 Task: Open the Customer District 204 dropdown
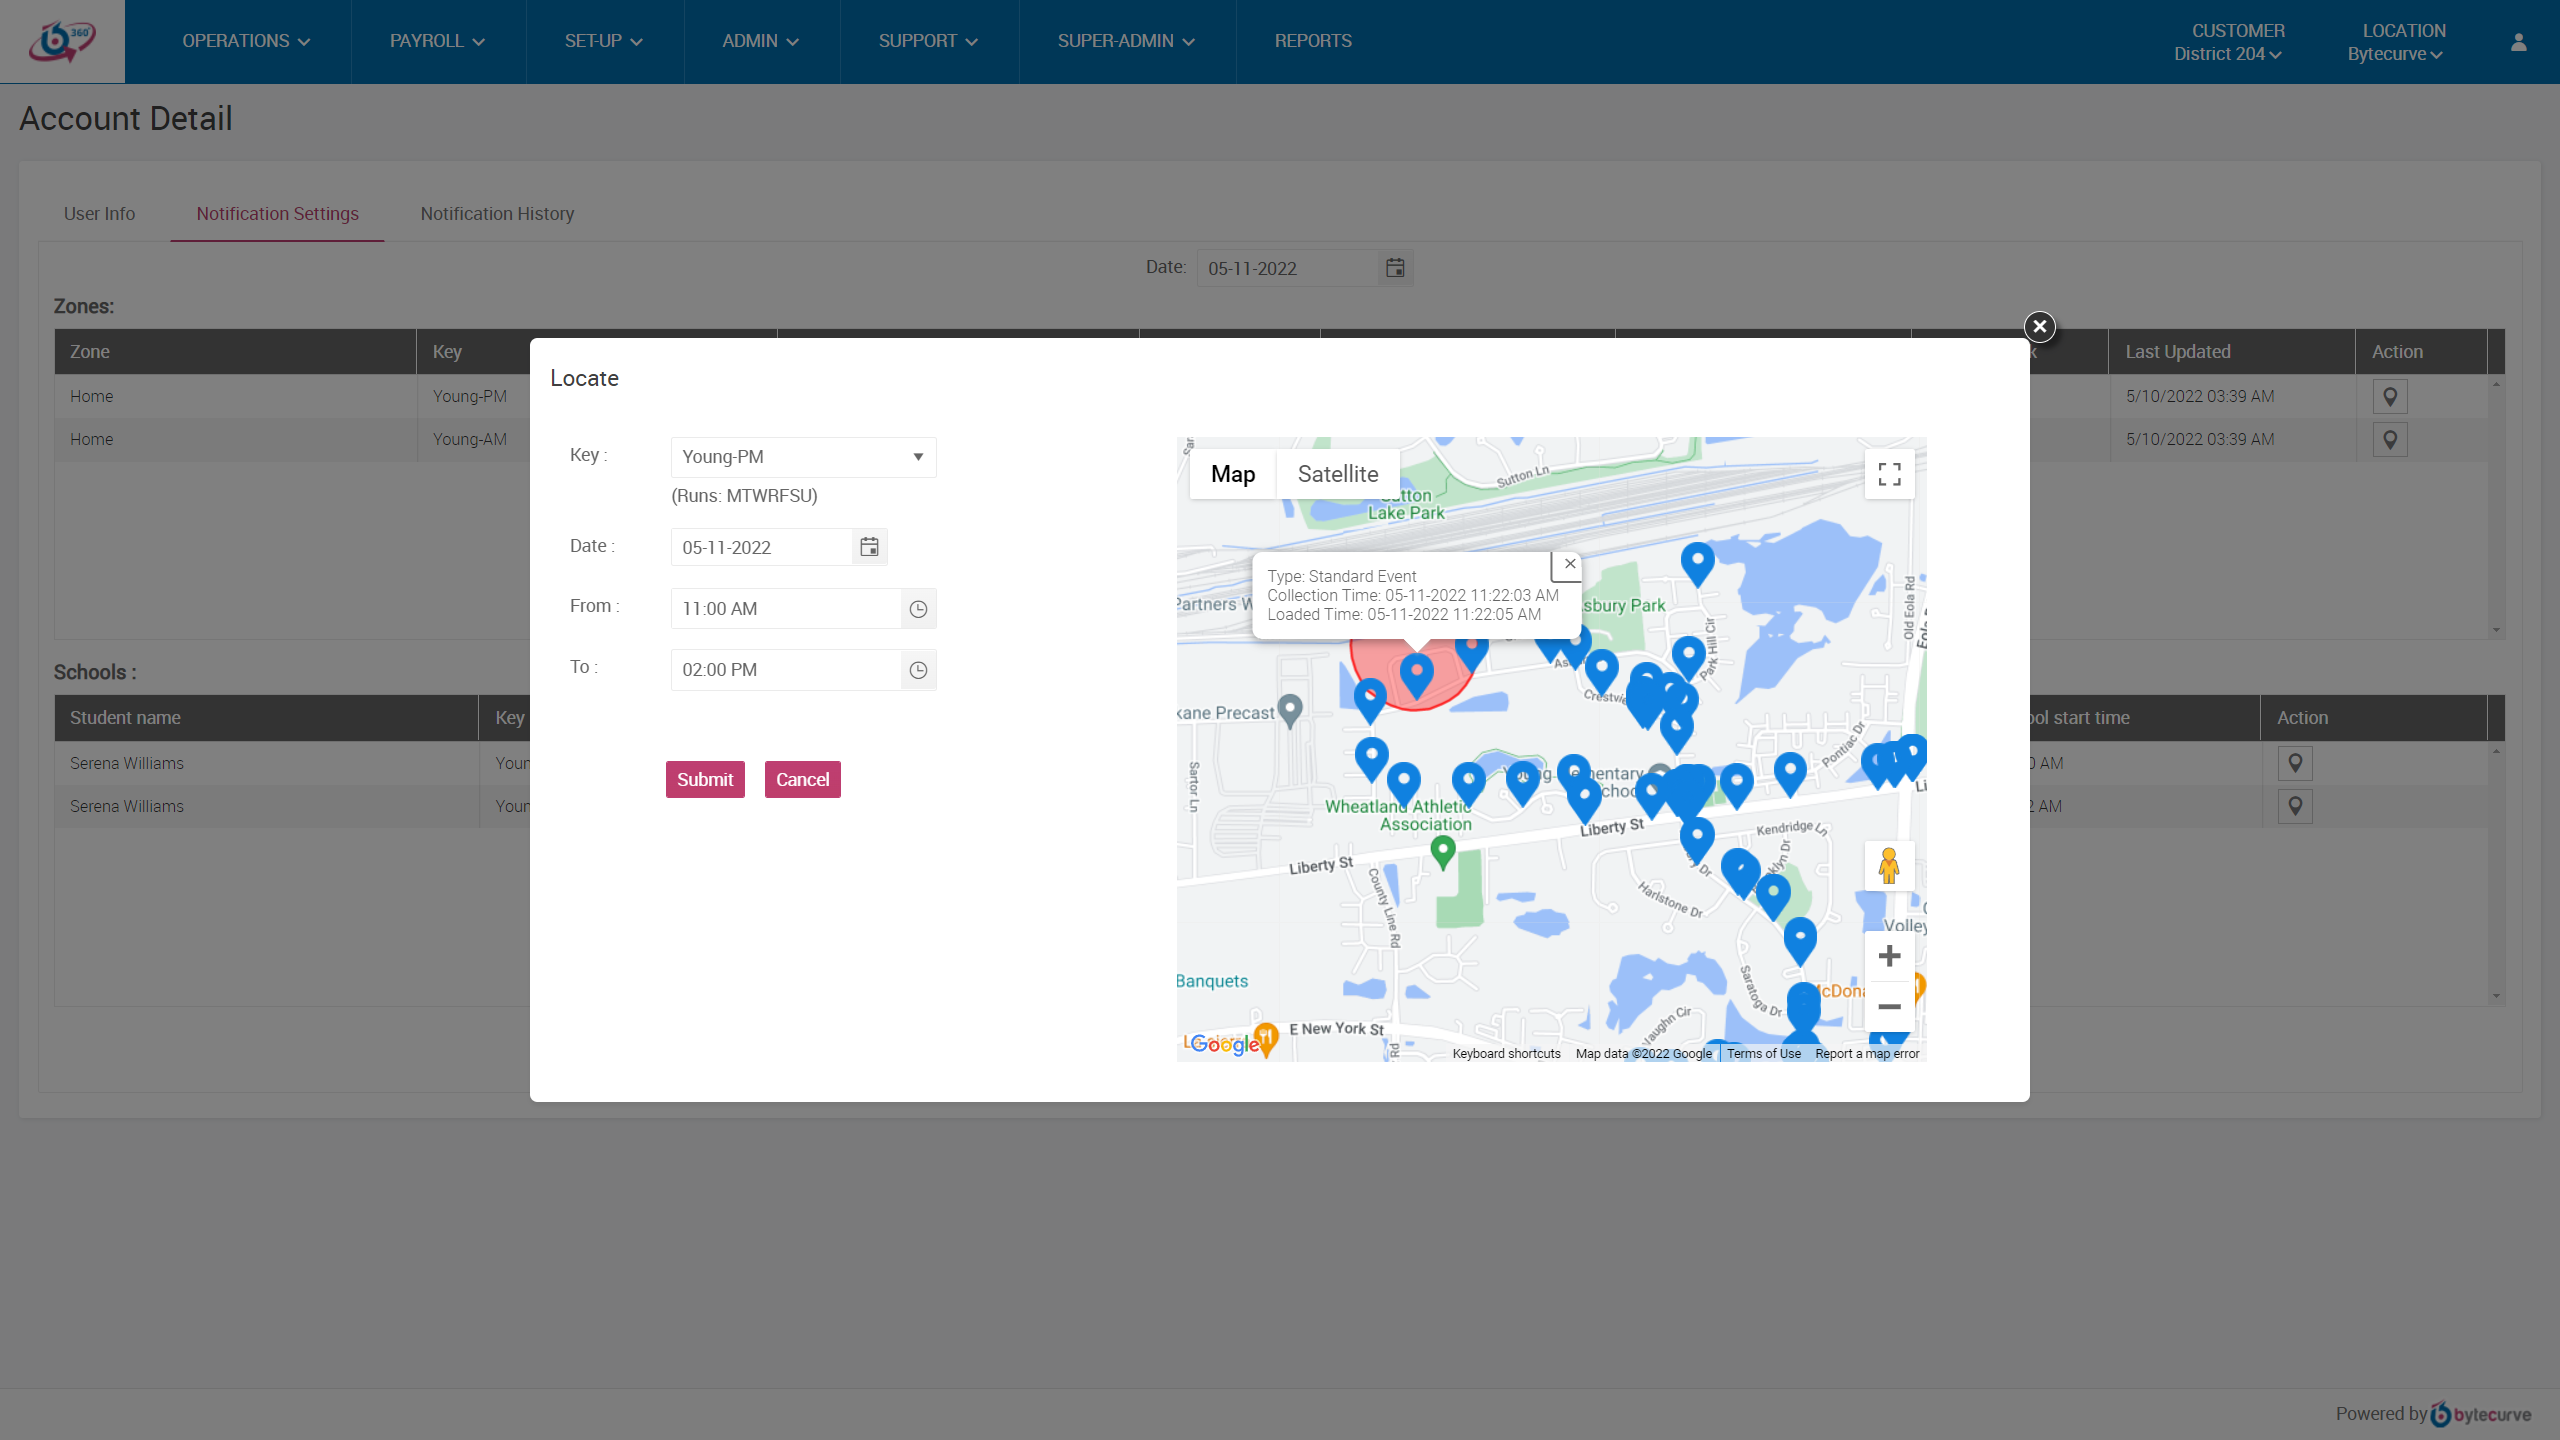tap(2227, 54)
